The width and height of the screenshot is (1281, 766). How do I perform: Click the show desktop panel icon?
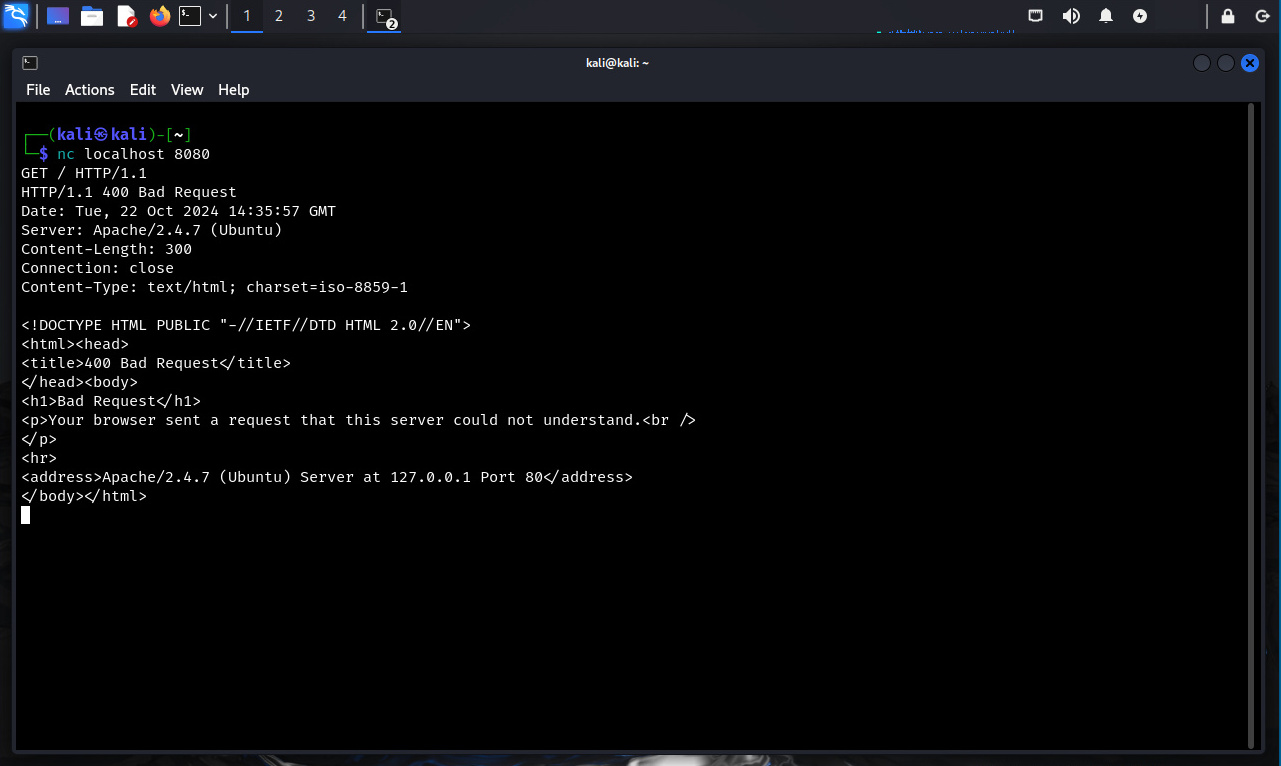click(x=58, y=16)
